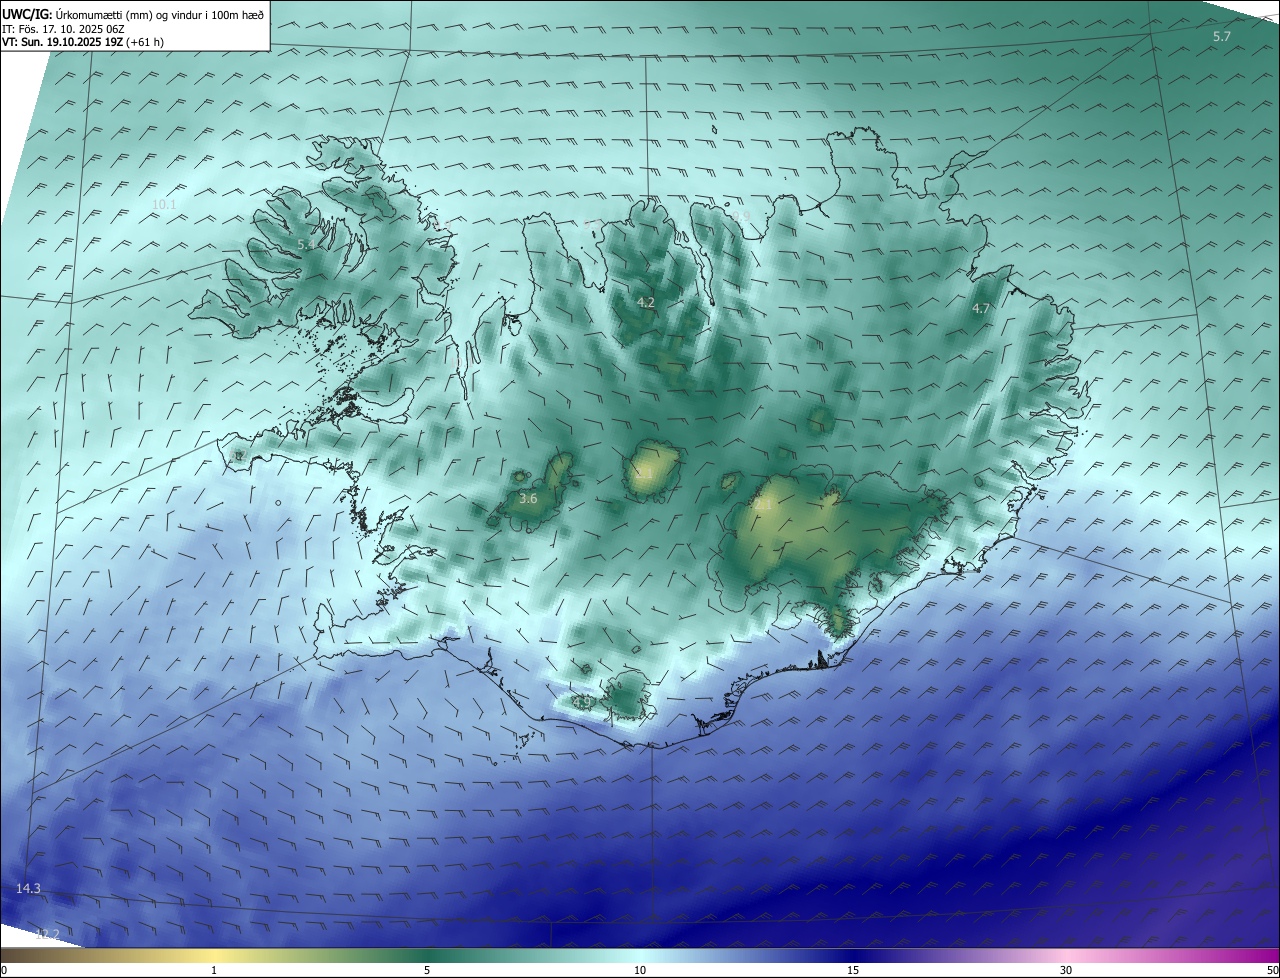Click the map title 'UWC/IG: Úrkomumætti (mm) og vindur í 100m hæð'
The image size is (1280, 978).
133,15
